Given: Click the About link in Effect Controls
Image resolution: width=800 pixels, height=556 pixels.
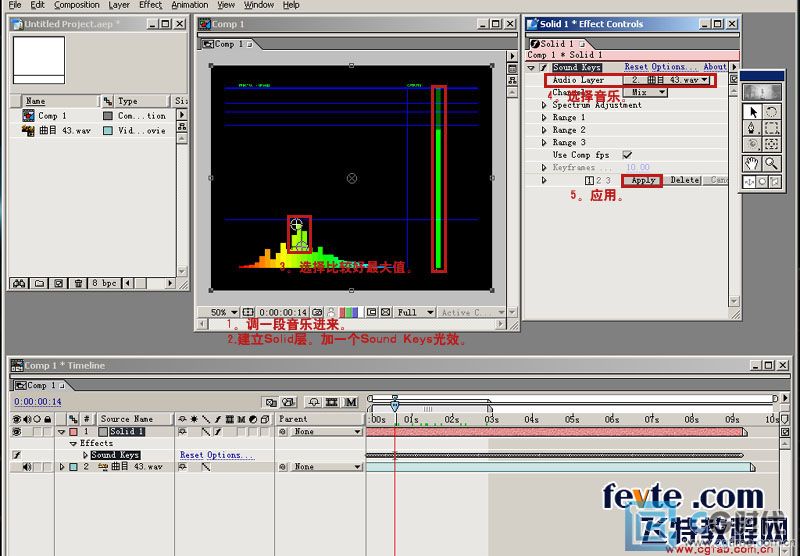Looking at the screenshot, I should (715, 67).
